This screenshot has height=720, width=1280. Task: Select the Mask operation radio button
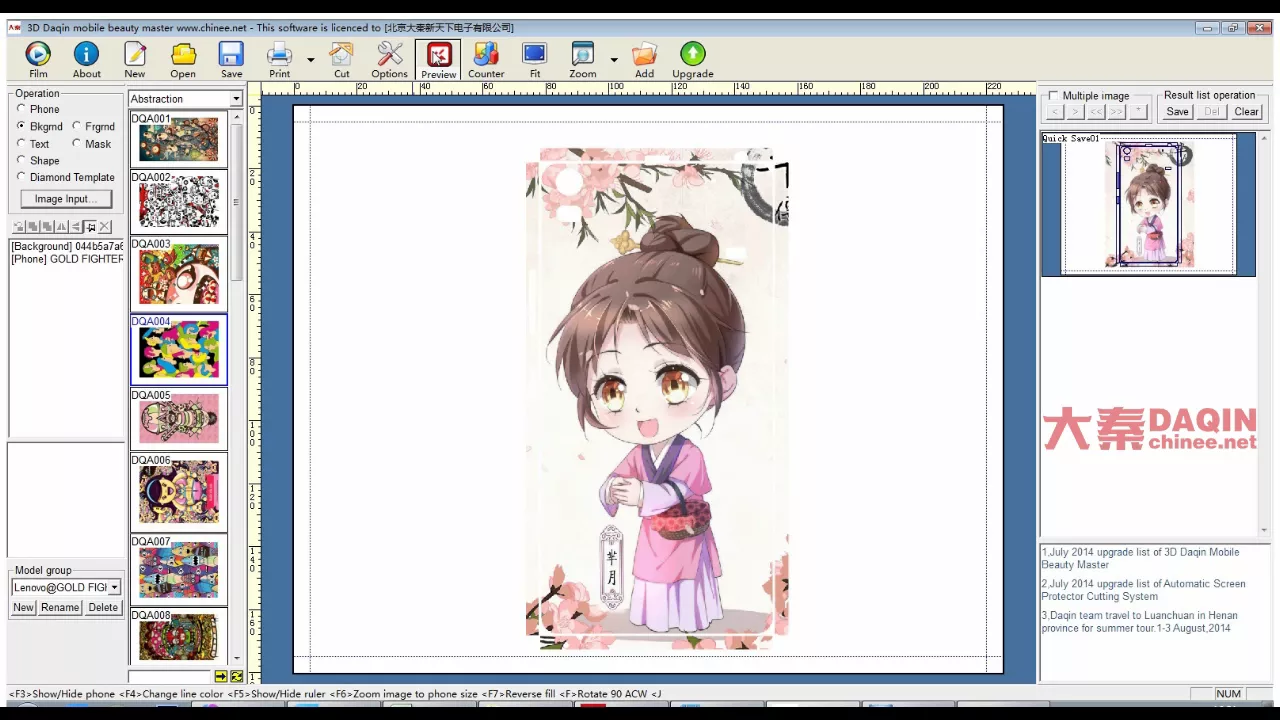(x=76, y=143)
